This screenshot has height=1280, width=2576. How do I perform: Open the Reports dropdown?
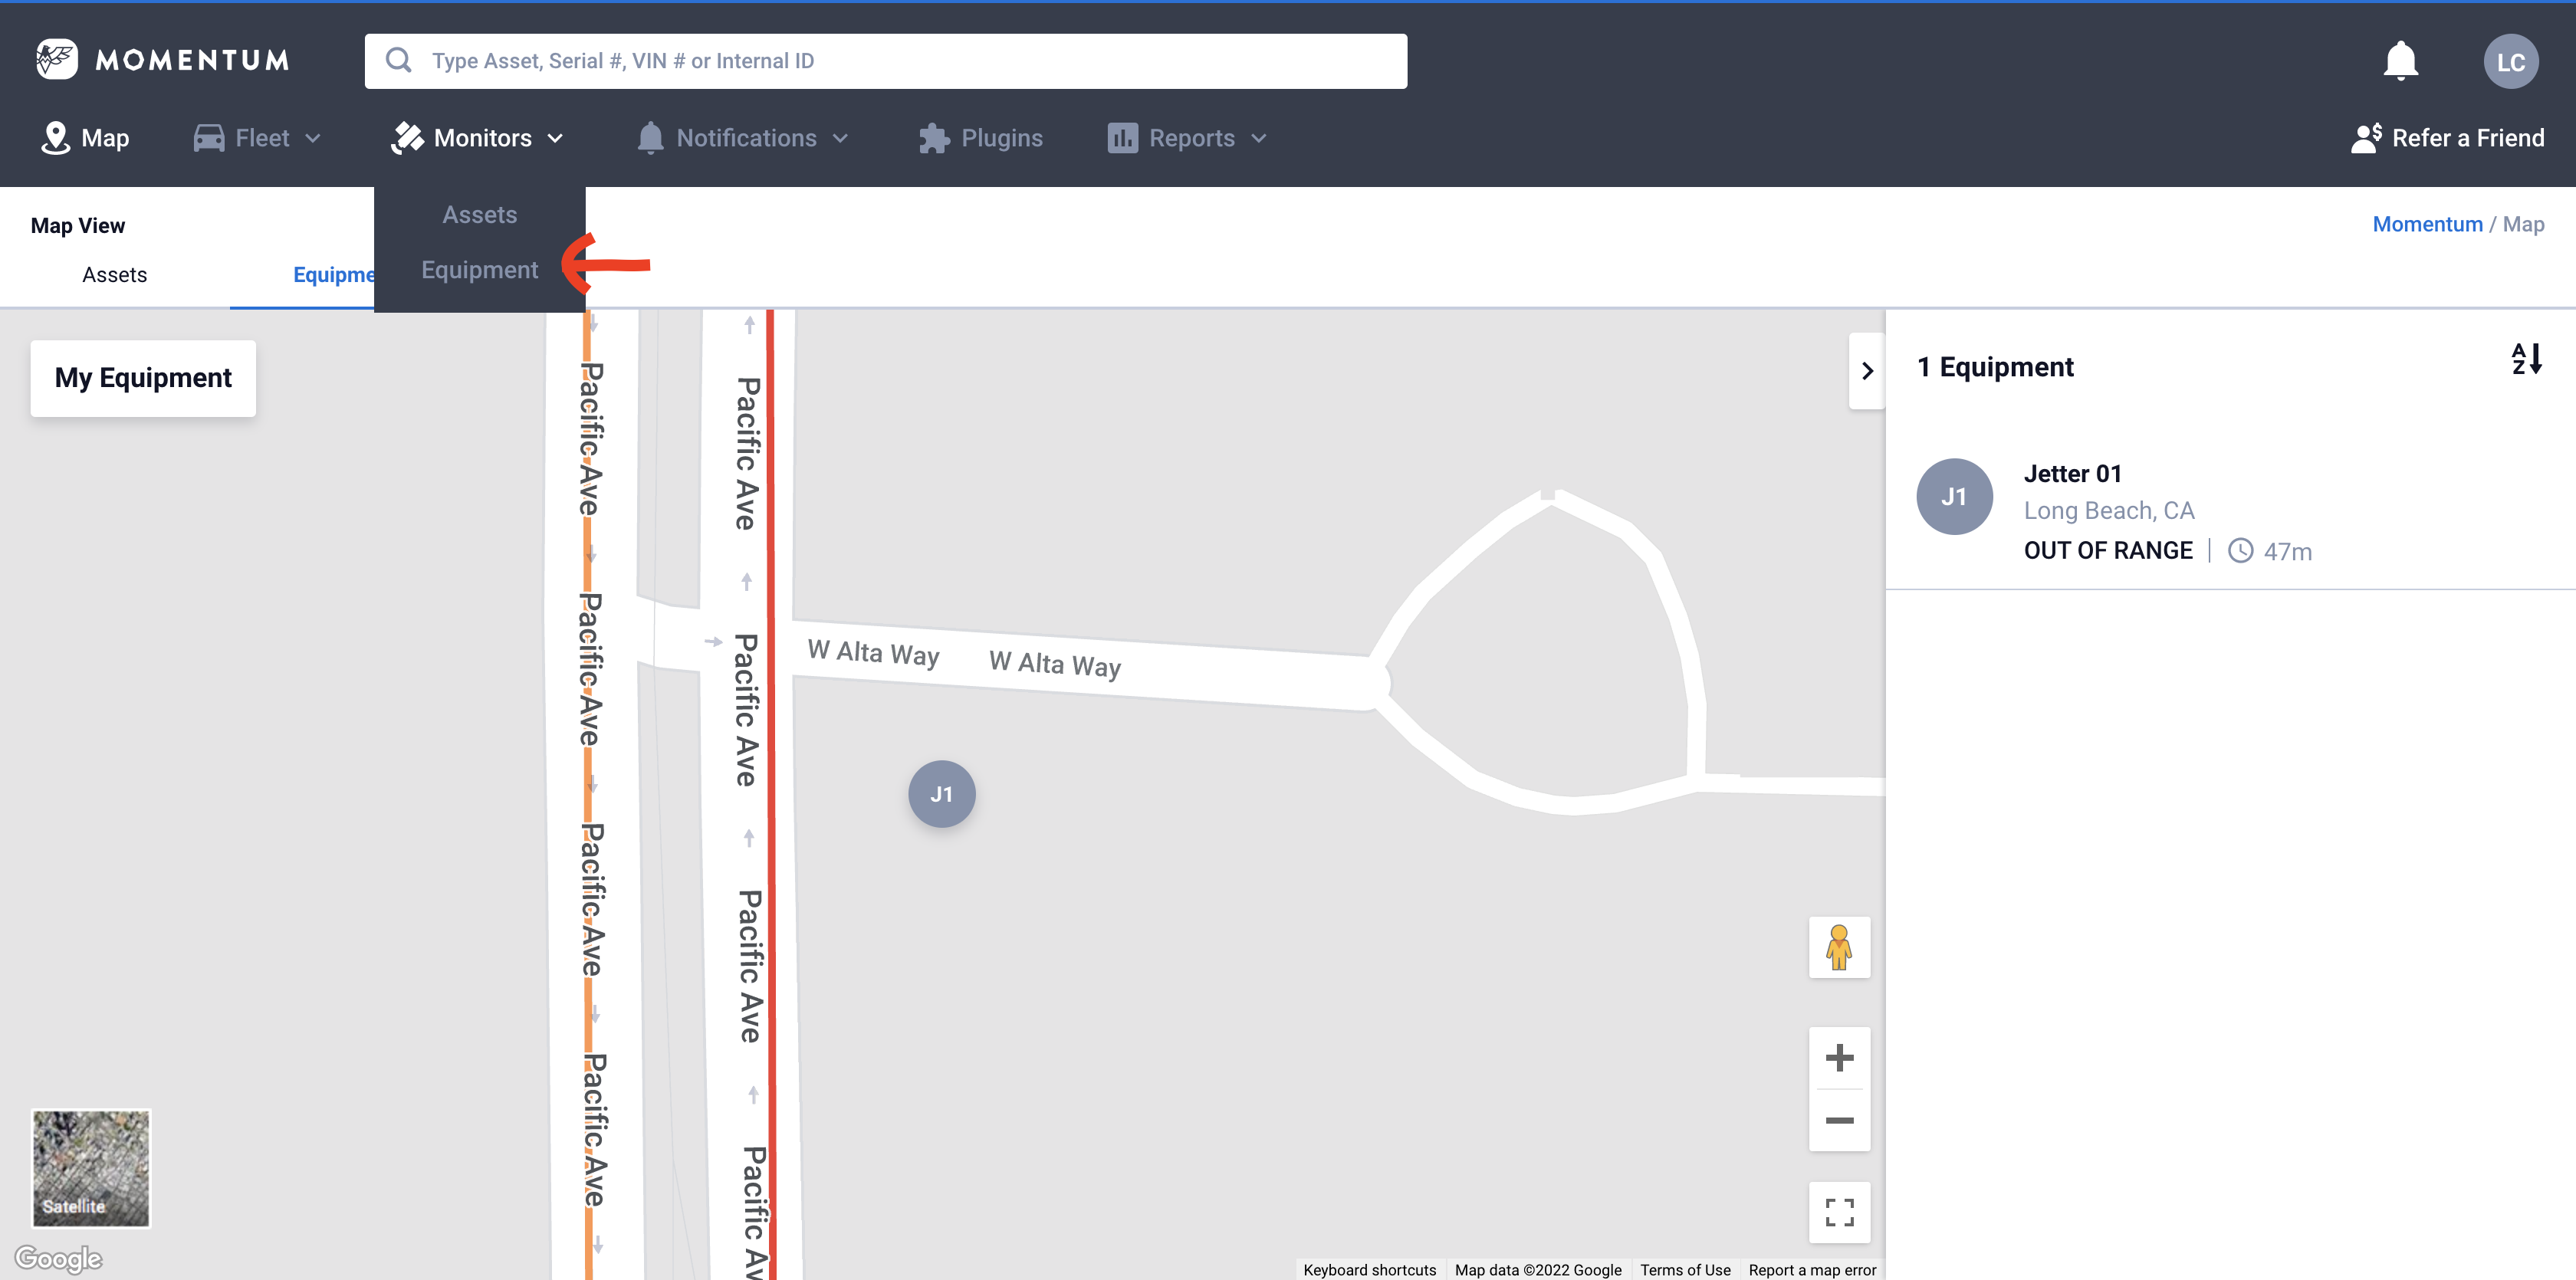(1186, 137)
